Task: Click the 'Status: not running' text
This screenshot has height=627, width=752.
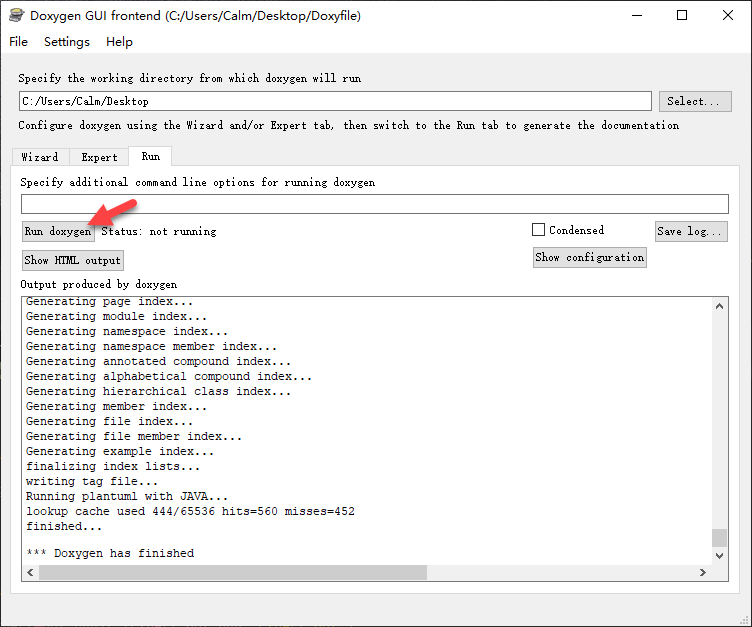Action: point(159,232)
